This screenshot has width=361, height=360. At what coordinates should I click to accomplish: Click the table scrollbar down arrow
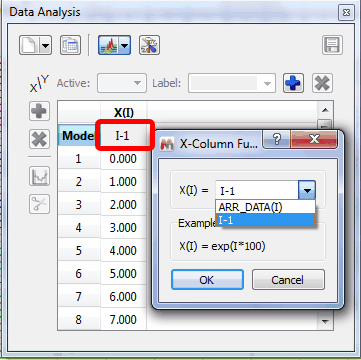(326, 322)
